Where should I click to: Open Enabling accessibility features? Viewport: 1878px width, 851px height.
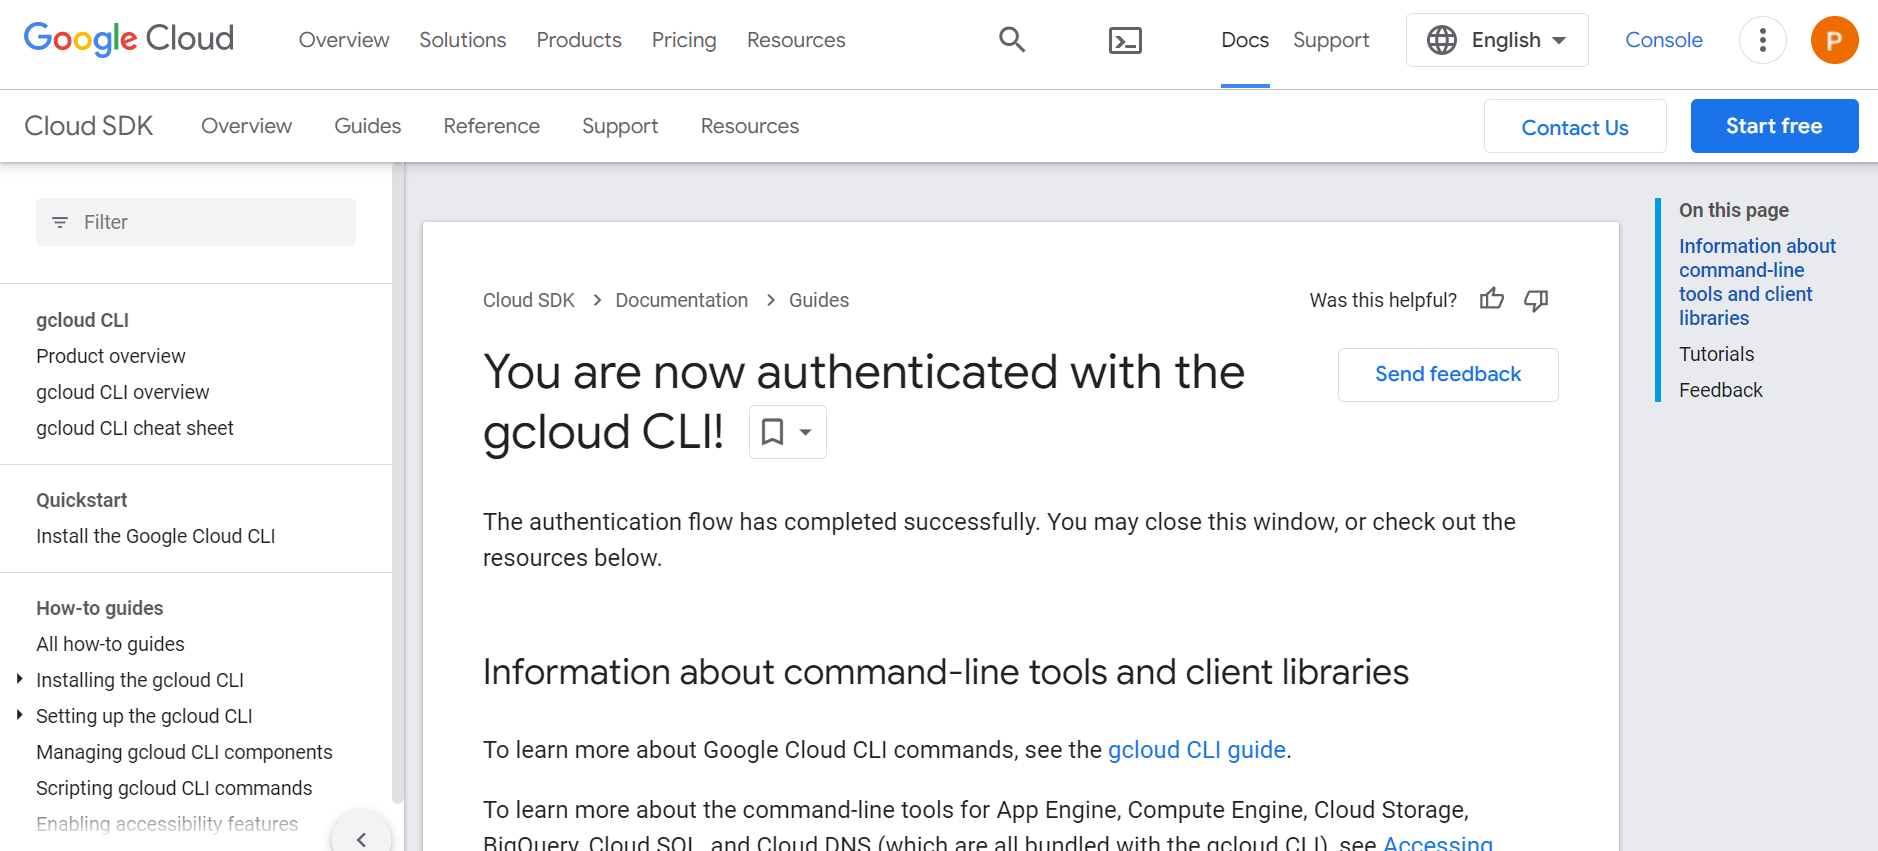(167, 824)
